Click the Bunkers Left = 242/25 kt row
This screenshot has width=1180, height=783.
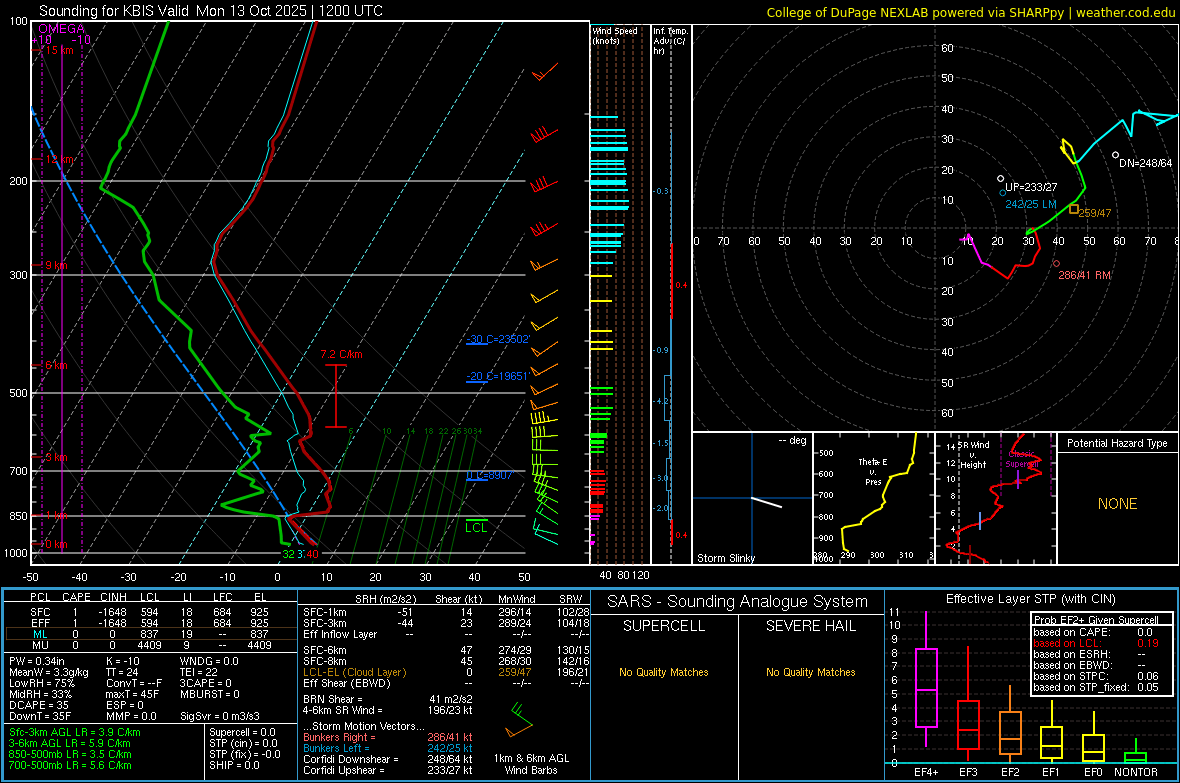pos(388,748)
